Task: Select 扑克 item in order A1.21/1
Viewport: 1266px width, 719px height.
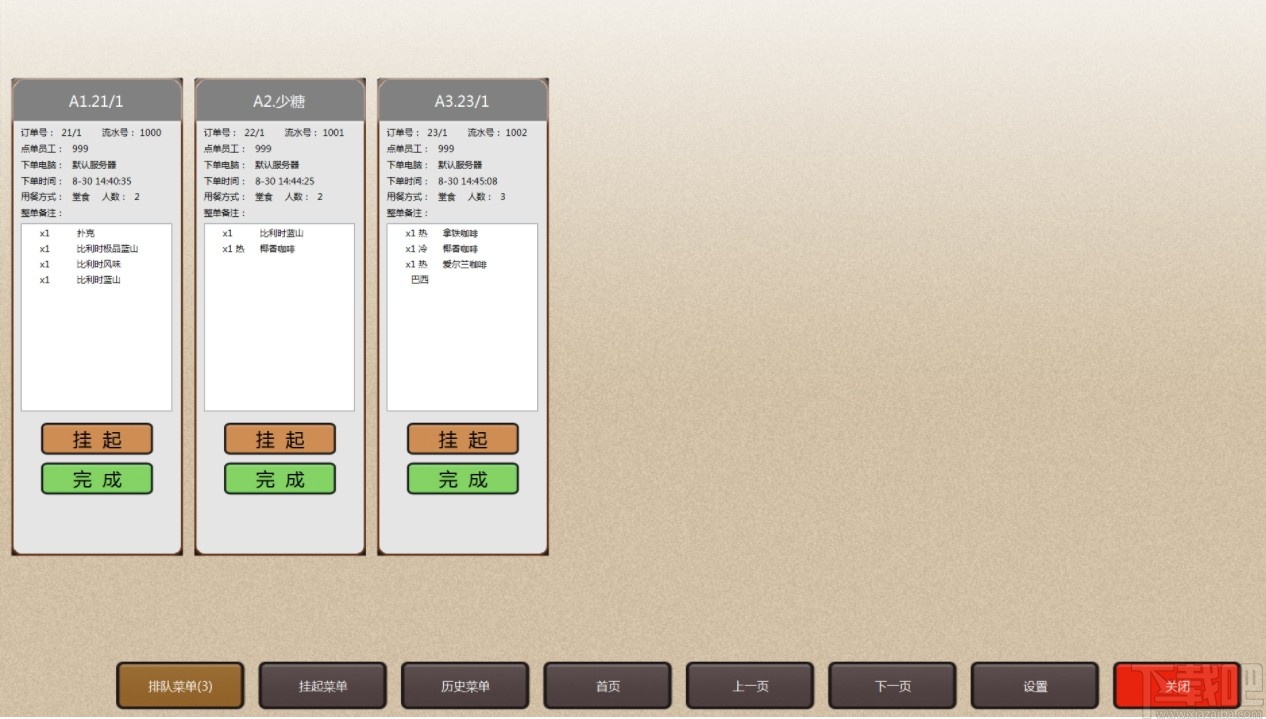Action: click(86, 233)
